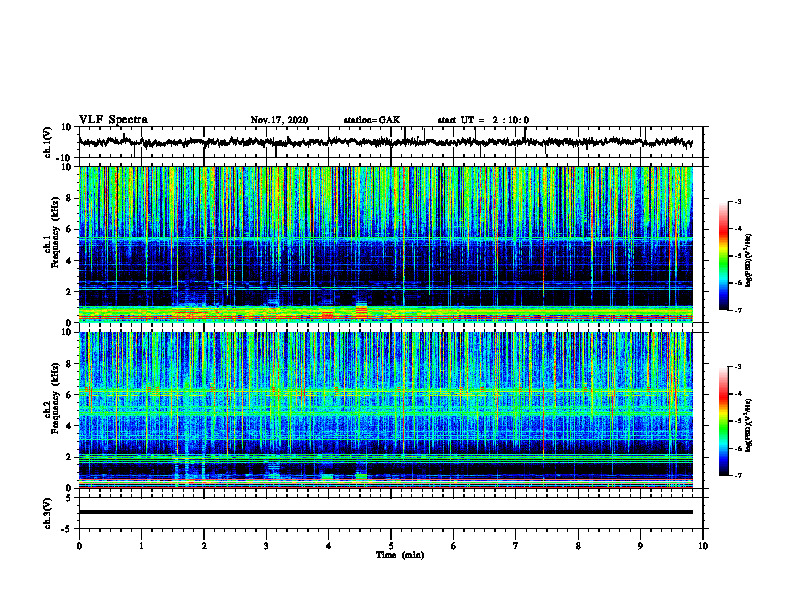Image resolution: width=792 pixels, height=612 pixels.
Task: Click the "6" tick on the Time axis
Action: tap(454, 546)
